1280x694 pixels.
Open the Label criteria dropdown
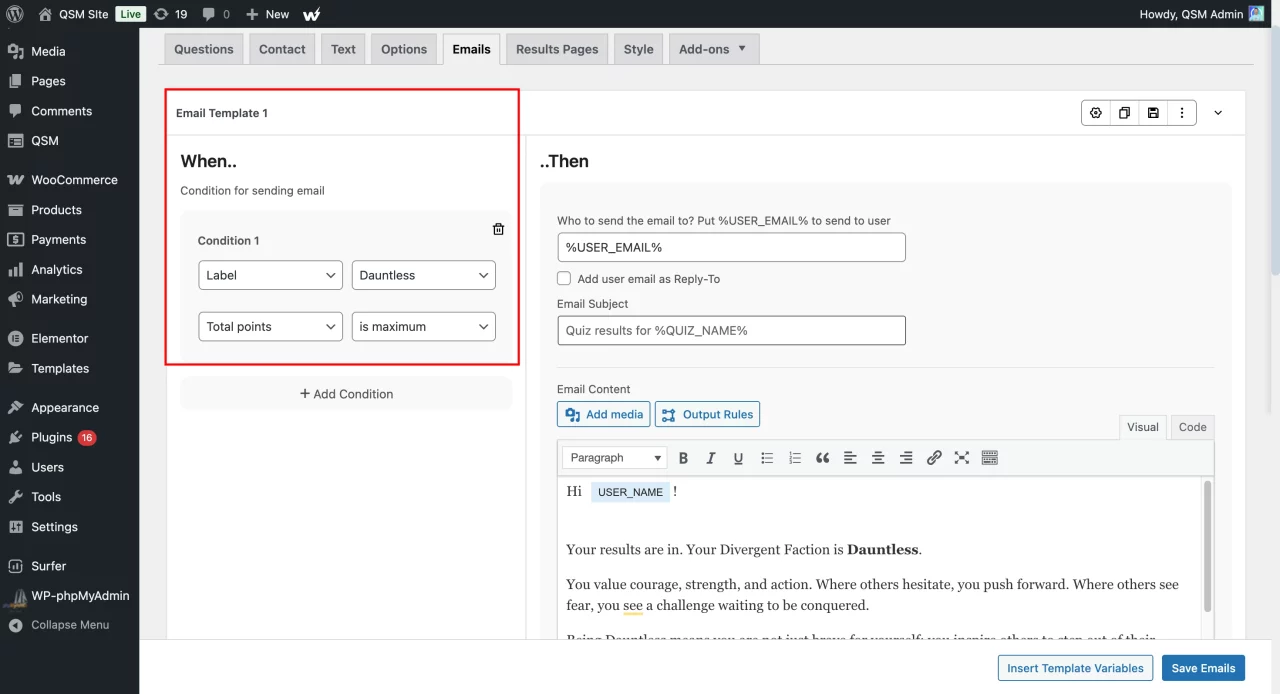click(271, 275)
